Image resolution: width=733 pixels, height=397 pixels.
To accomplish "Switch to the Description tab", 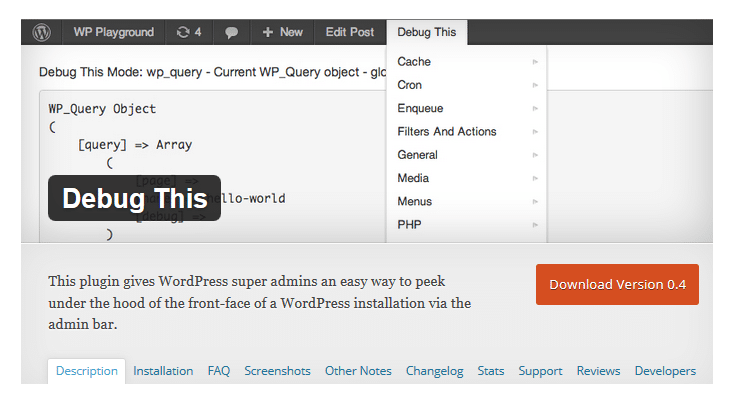I will pos(86,371).
